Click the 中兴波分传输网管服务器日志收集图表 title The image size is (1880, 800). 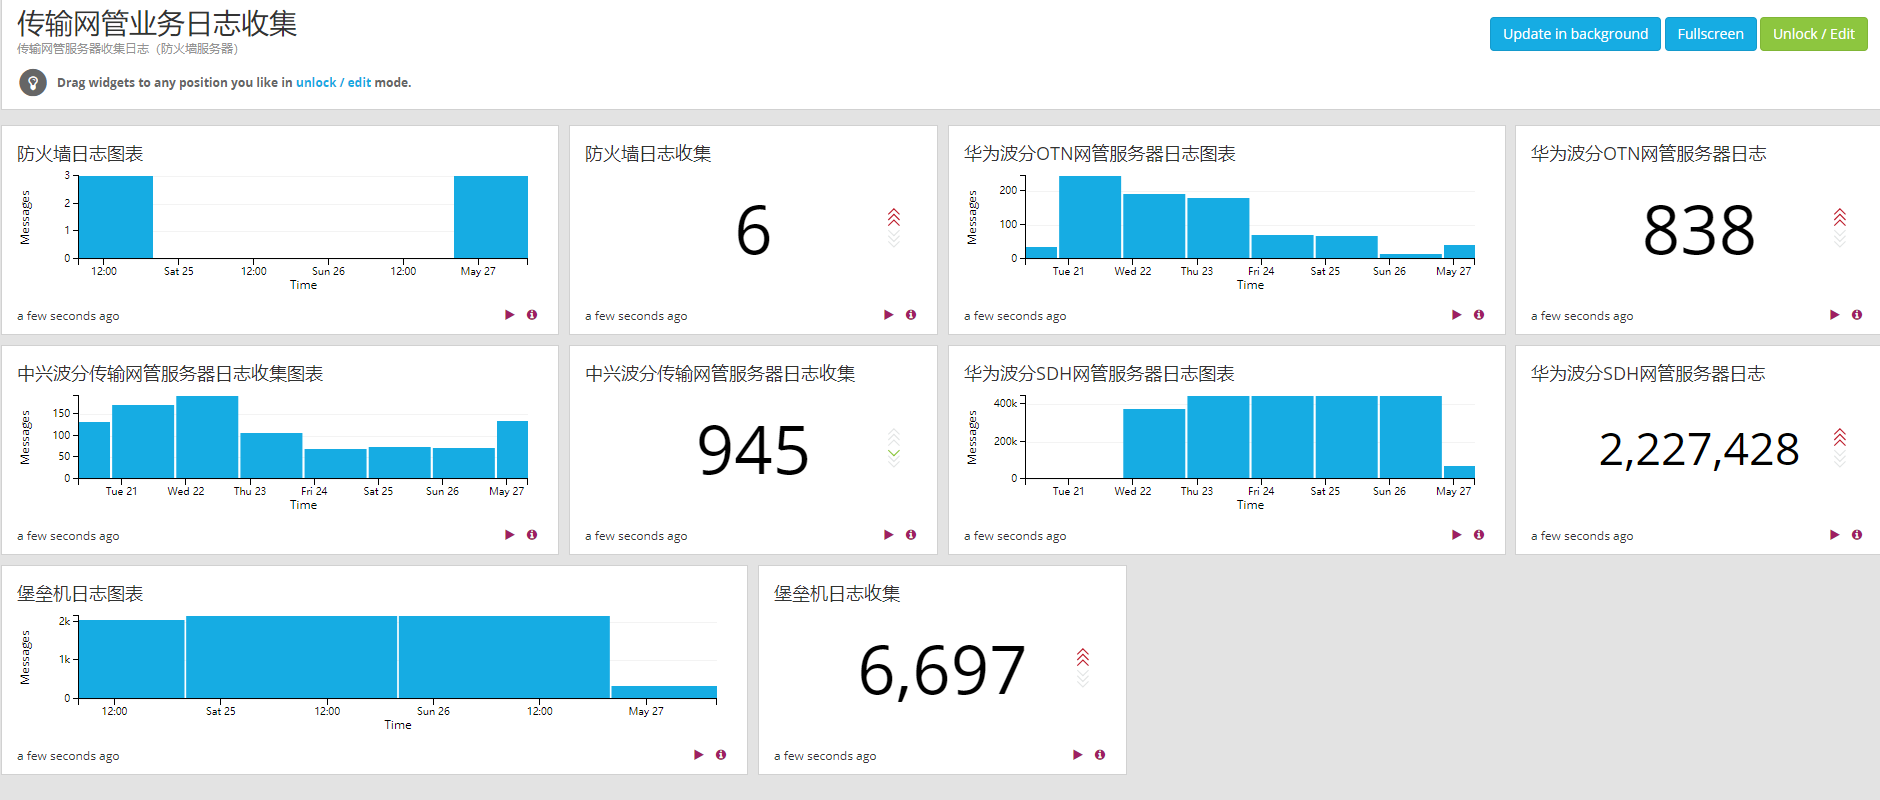click(x=170, y=374)
